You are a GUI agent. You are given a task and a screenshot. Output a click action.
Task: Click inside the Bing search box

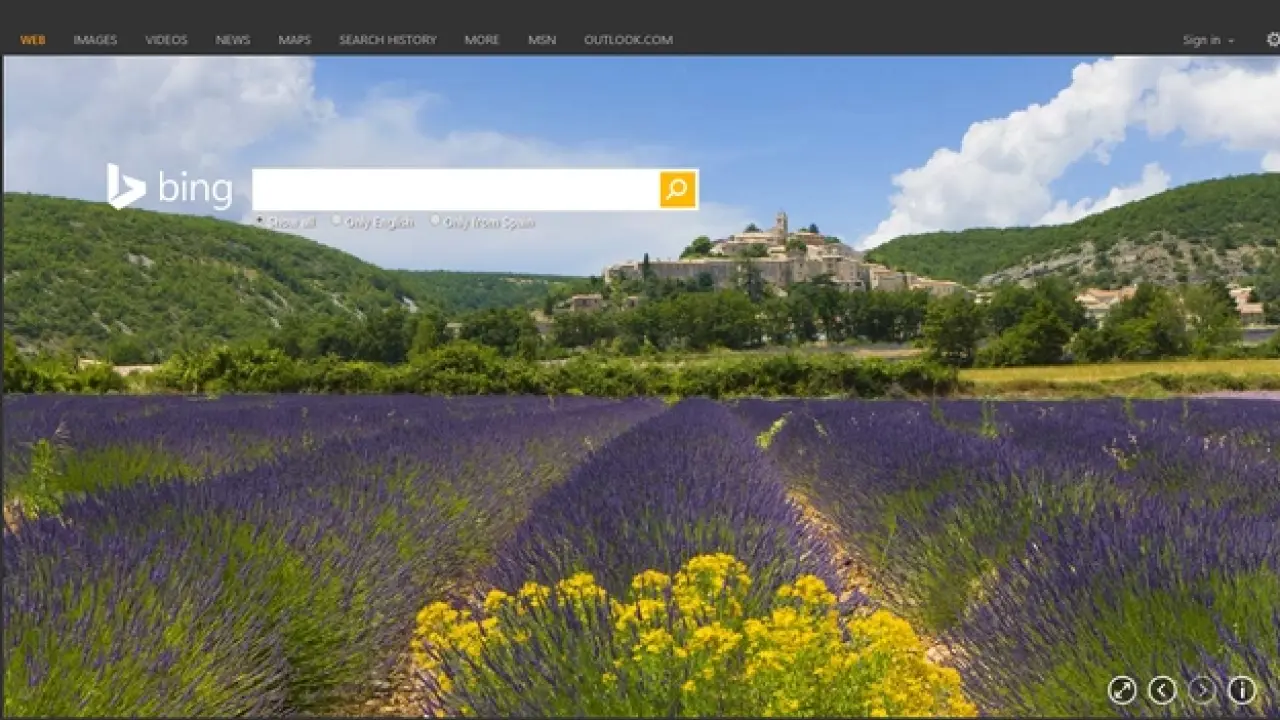[455, 189]
